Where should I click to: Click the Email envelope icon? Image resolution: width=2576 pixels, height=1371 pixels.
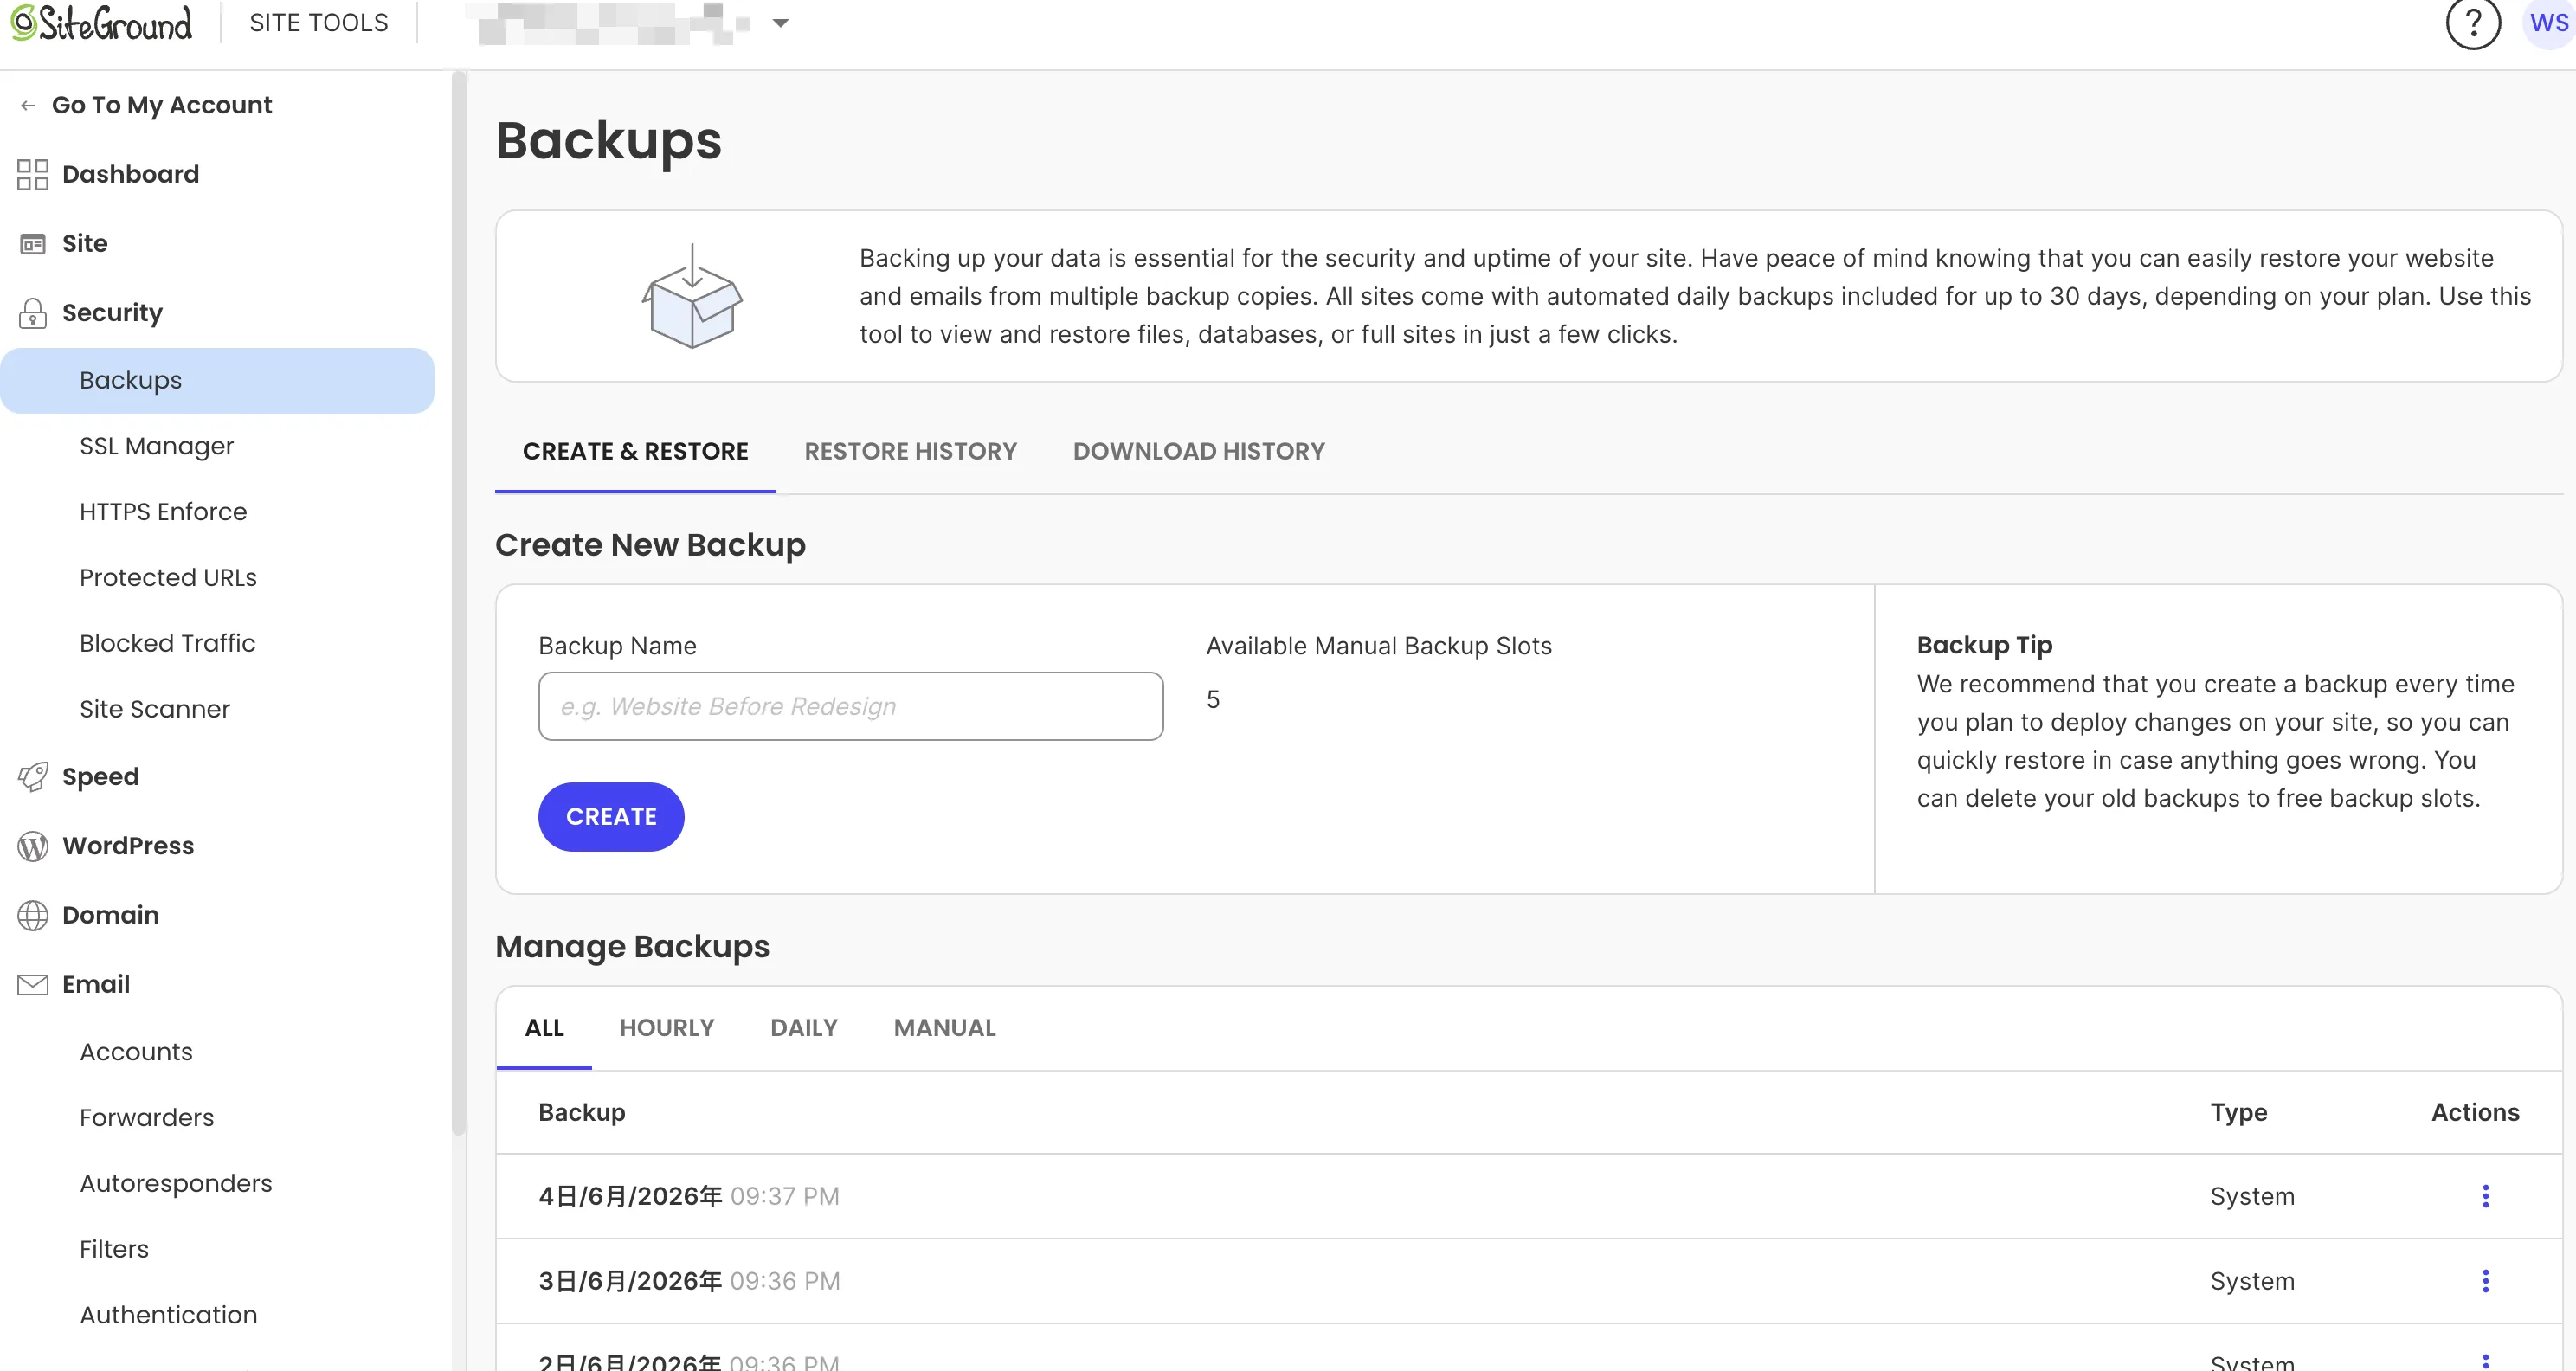(33, 985)
